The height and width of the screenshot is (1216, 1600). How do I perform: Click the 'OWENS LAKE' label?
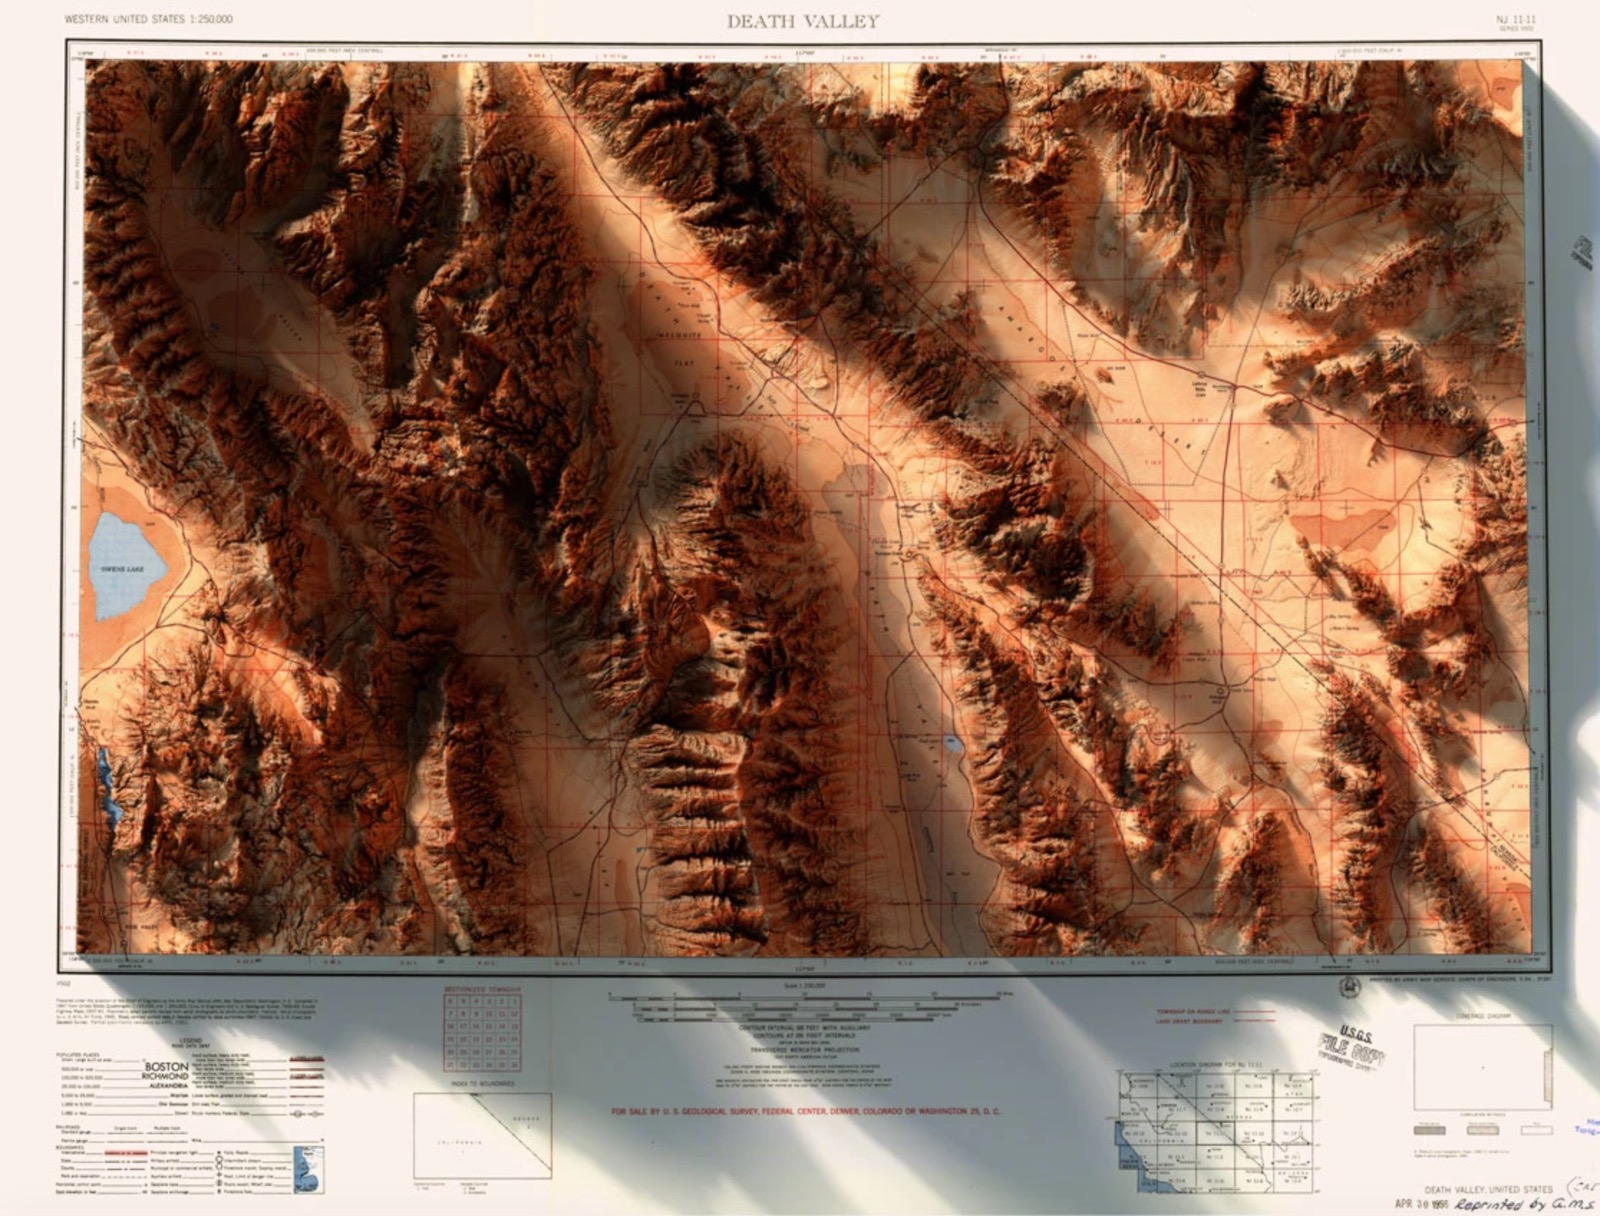[x=122, y=569]
